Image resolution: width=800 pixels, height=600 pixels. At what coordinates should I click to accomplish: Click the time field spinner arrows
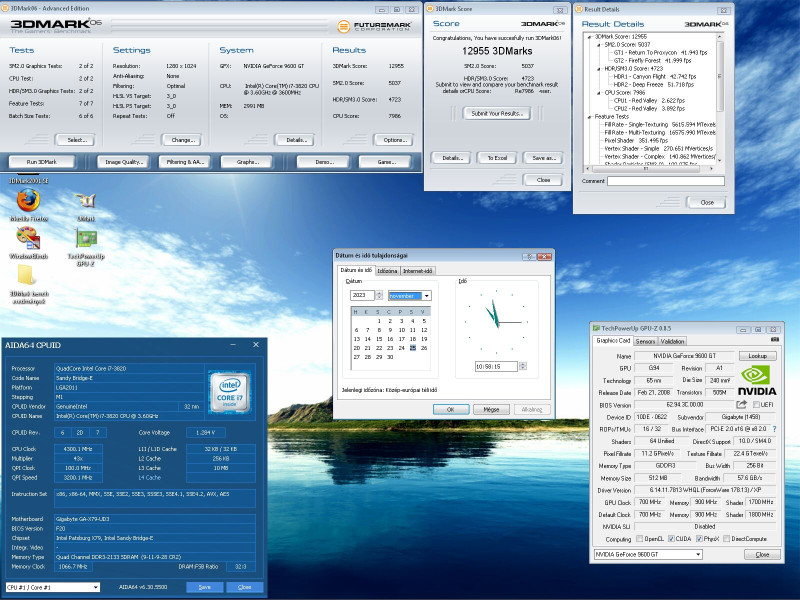point(522,366)
